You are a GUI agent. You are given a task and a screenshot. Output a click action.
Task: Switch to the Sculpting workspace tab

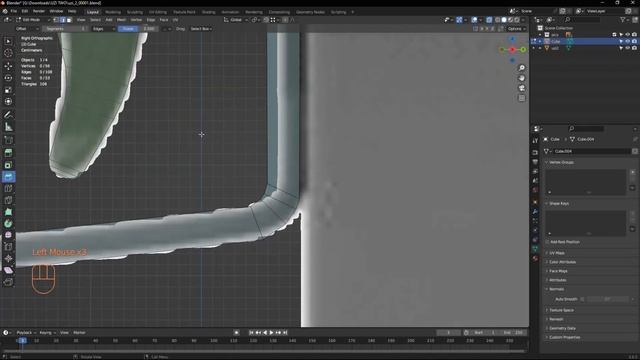pyautogui.click(x=135, y=12)
